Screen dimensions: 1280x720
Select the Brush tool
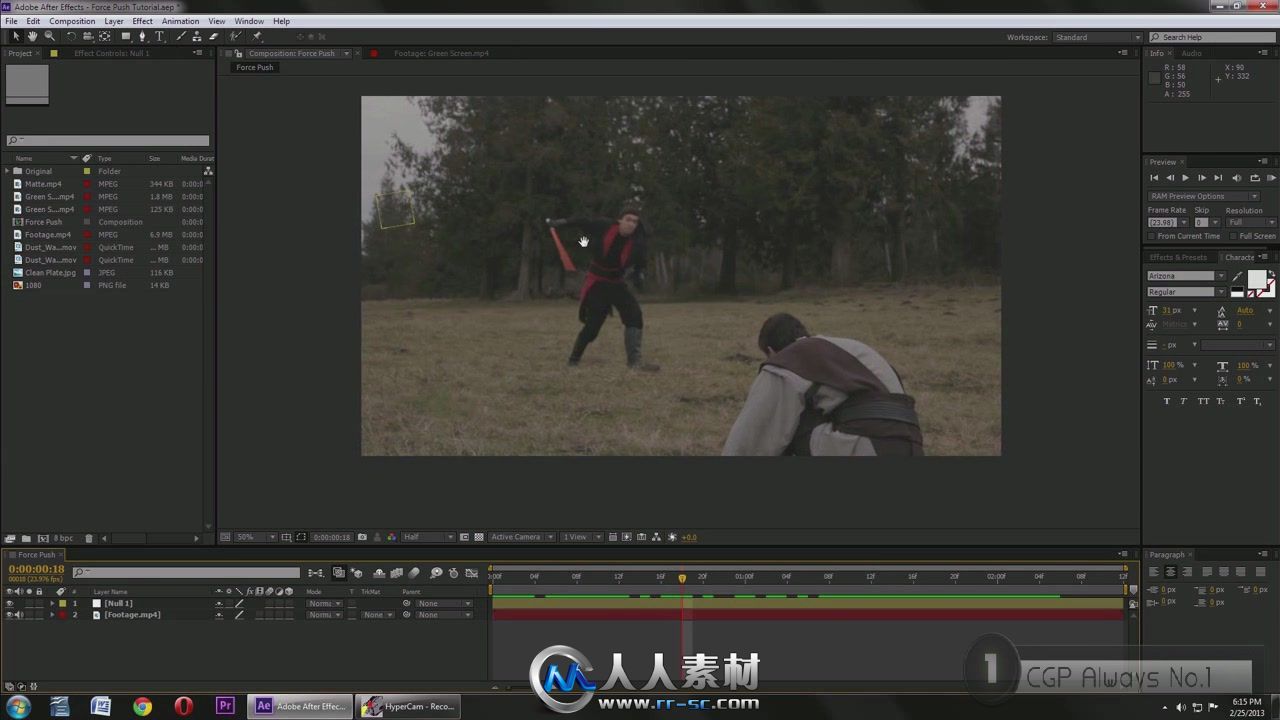[x=181, y=36]
